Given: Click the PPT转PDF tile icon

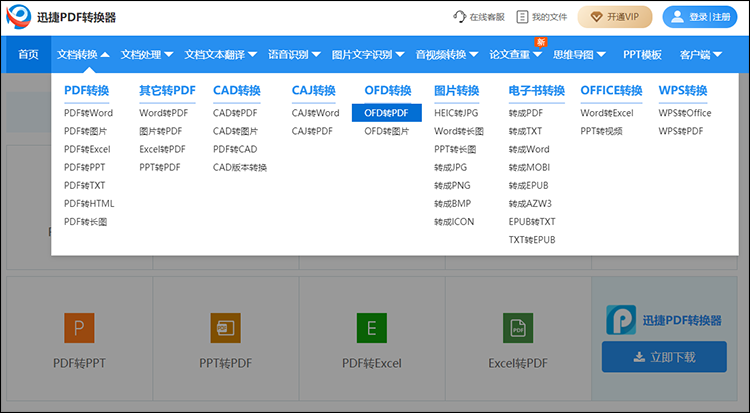Looking at the screenshot, I should click(225, 328).
